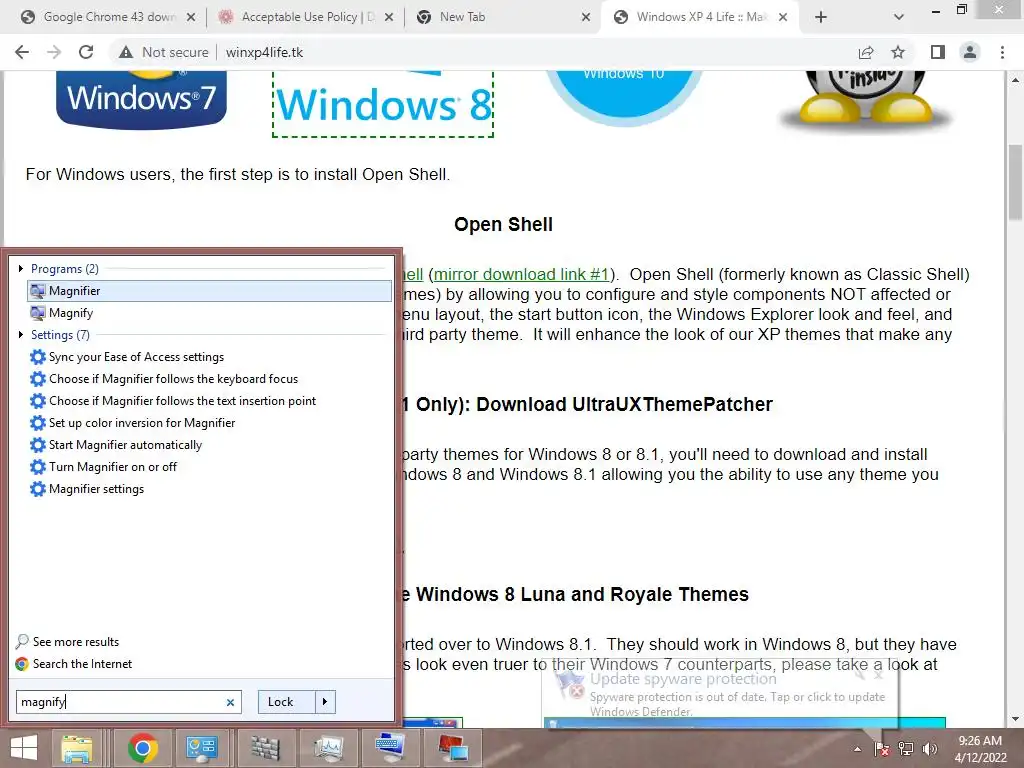Click the Magnify program icon
Screen dimensions: 1024x768
tap(38, 313)
